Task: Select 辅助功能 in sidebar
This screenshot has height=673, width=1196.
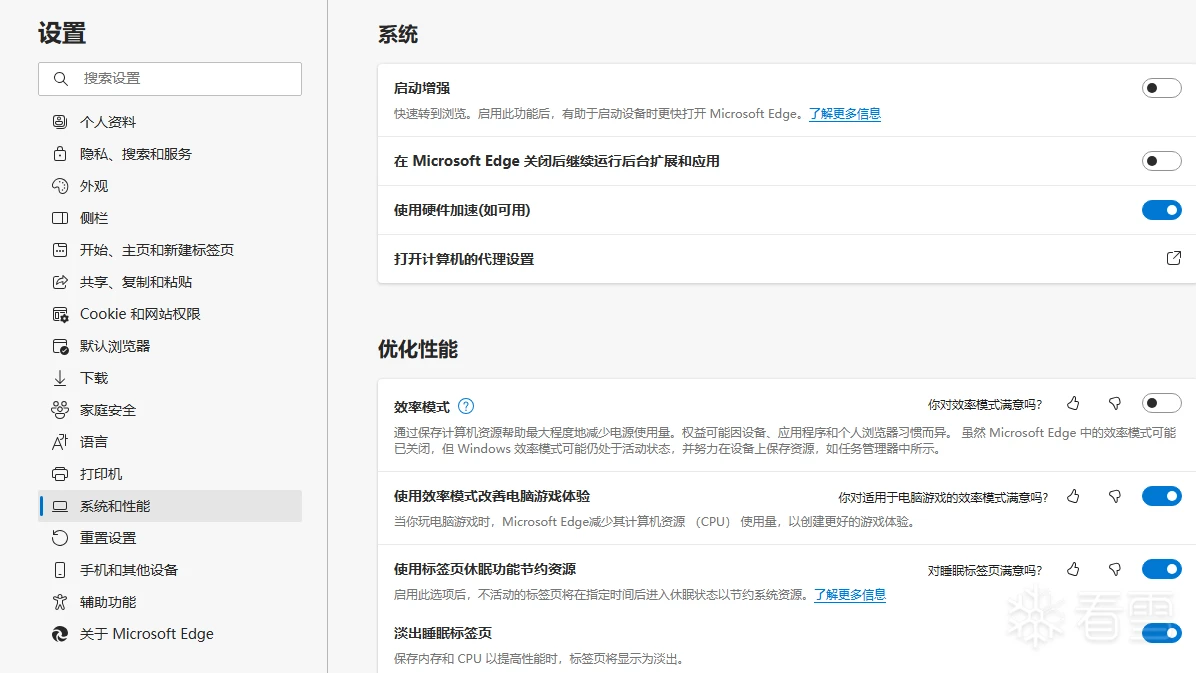Action: [170, 603]
